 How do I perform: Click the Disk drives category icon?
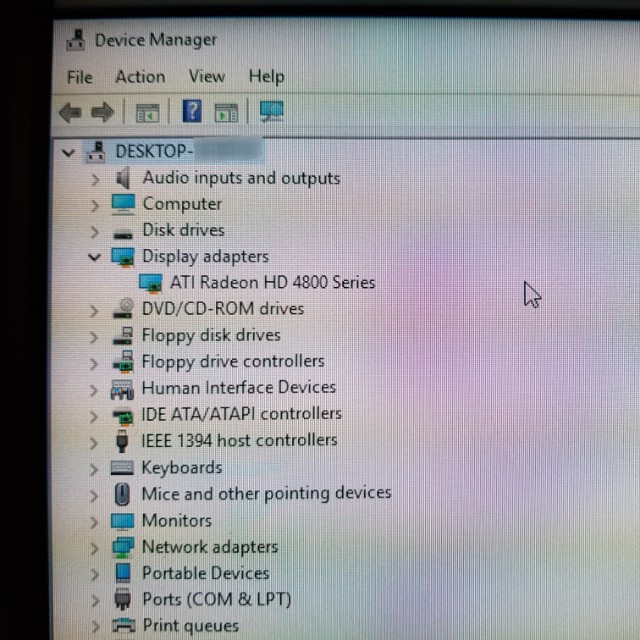point(122,234)
